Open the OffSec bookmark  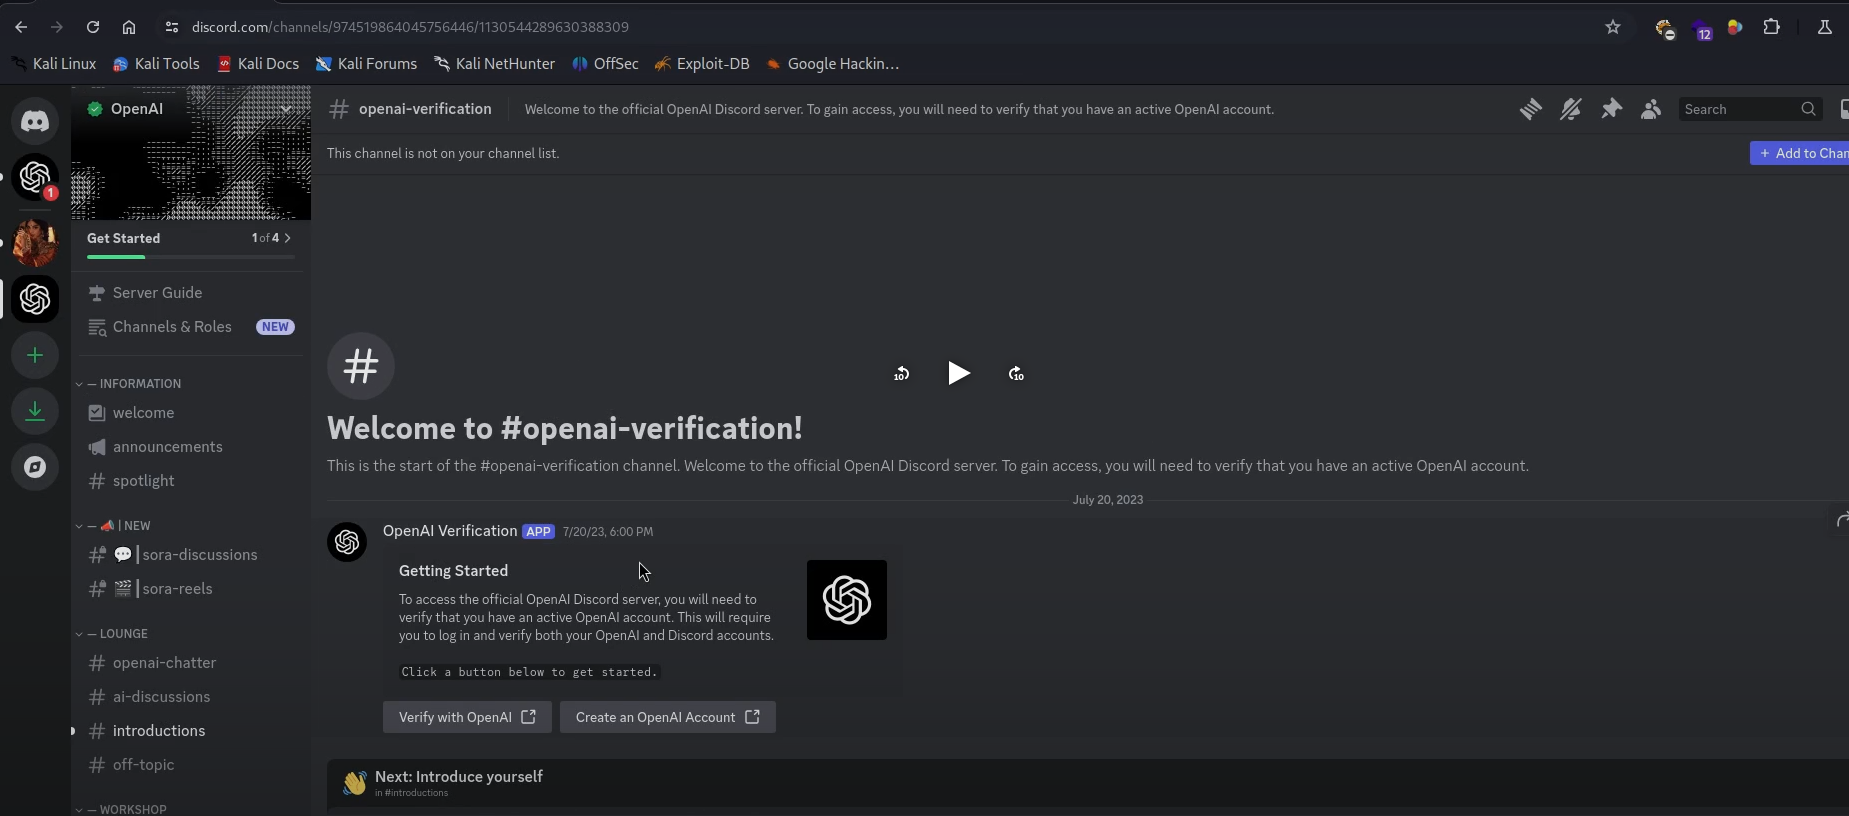606,64
